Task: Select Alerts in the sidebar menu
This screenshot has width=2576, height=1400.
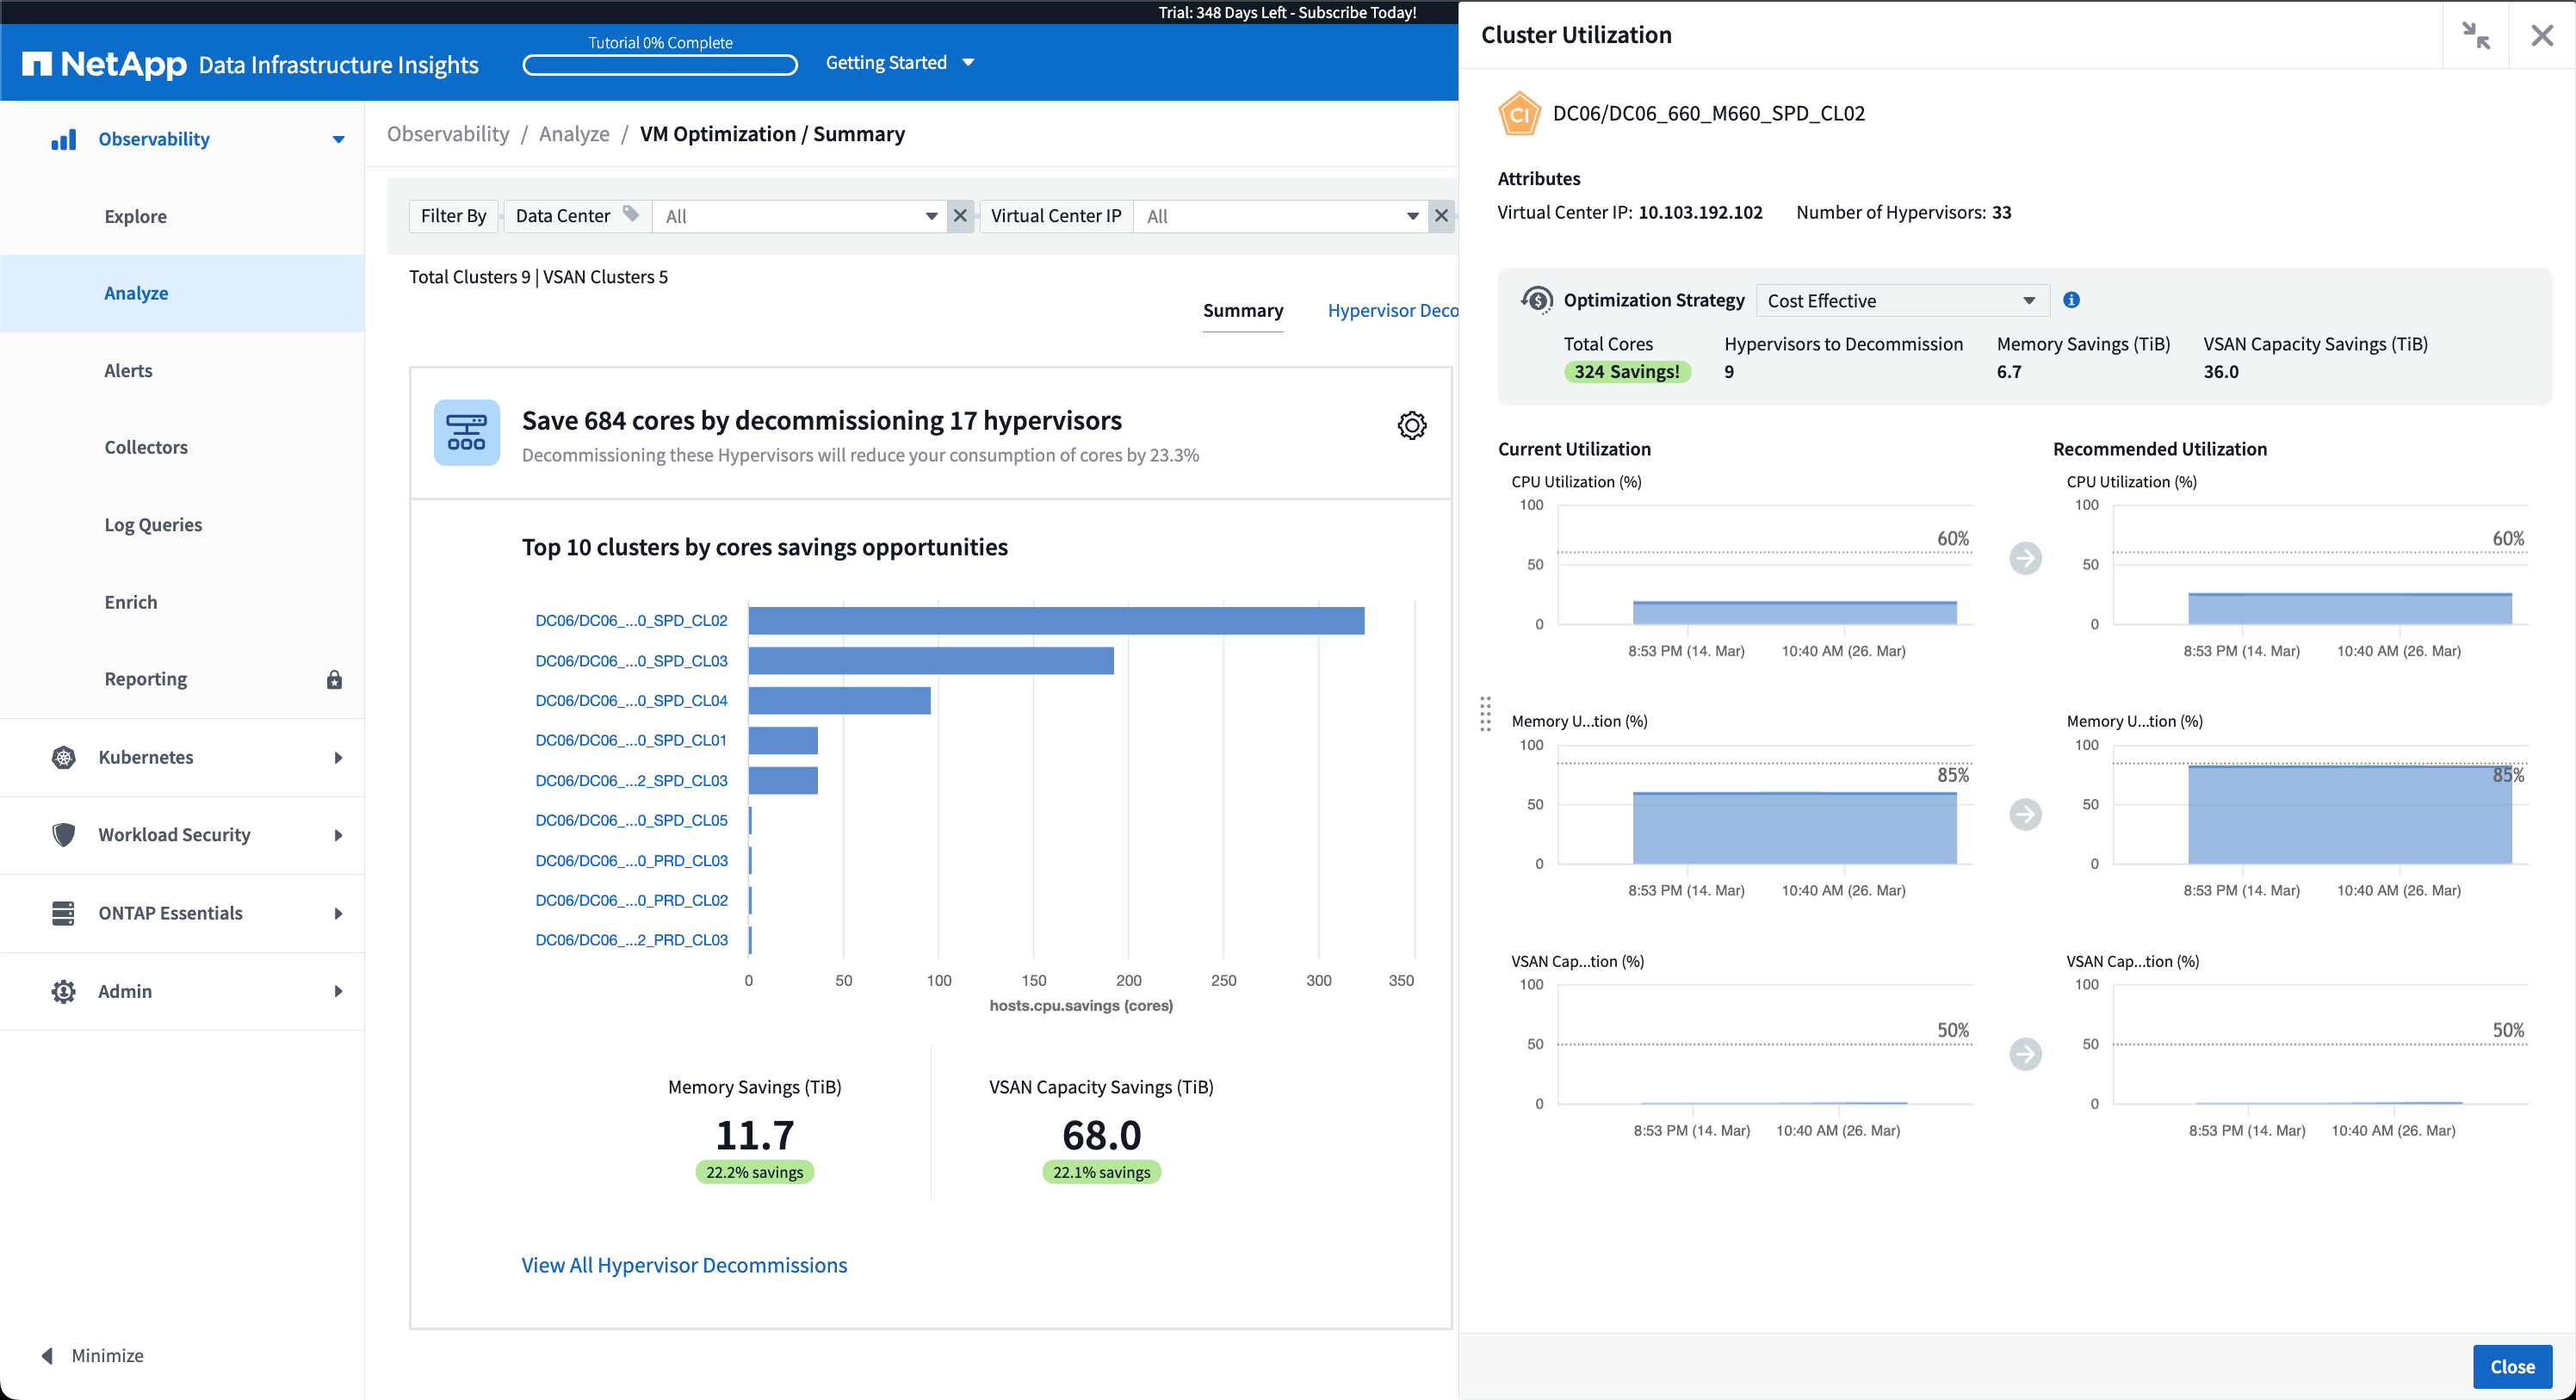Action: [x=128, y=370]
